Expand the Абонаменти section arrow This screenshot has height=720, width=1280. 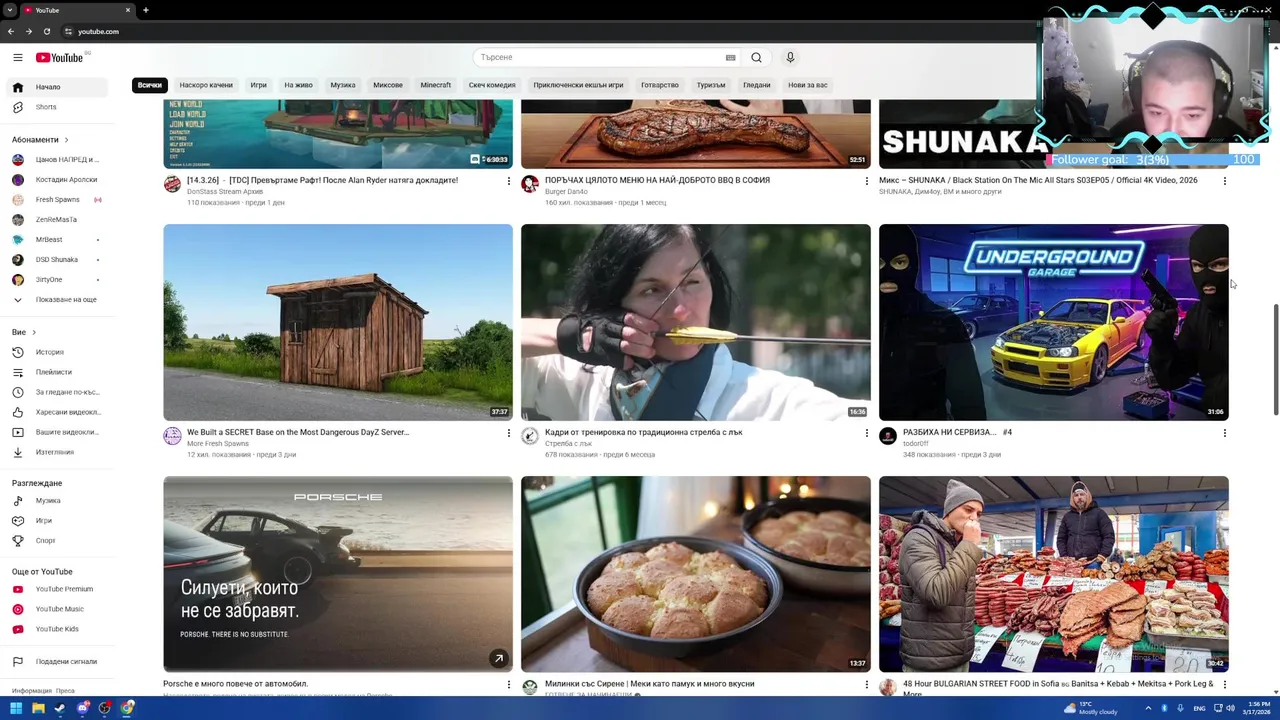tap(67, 140)
